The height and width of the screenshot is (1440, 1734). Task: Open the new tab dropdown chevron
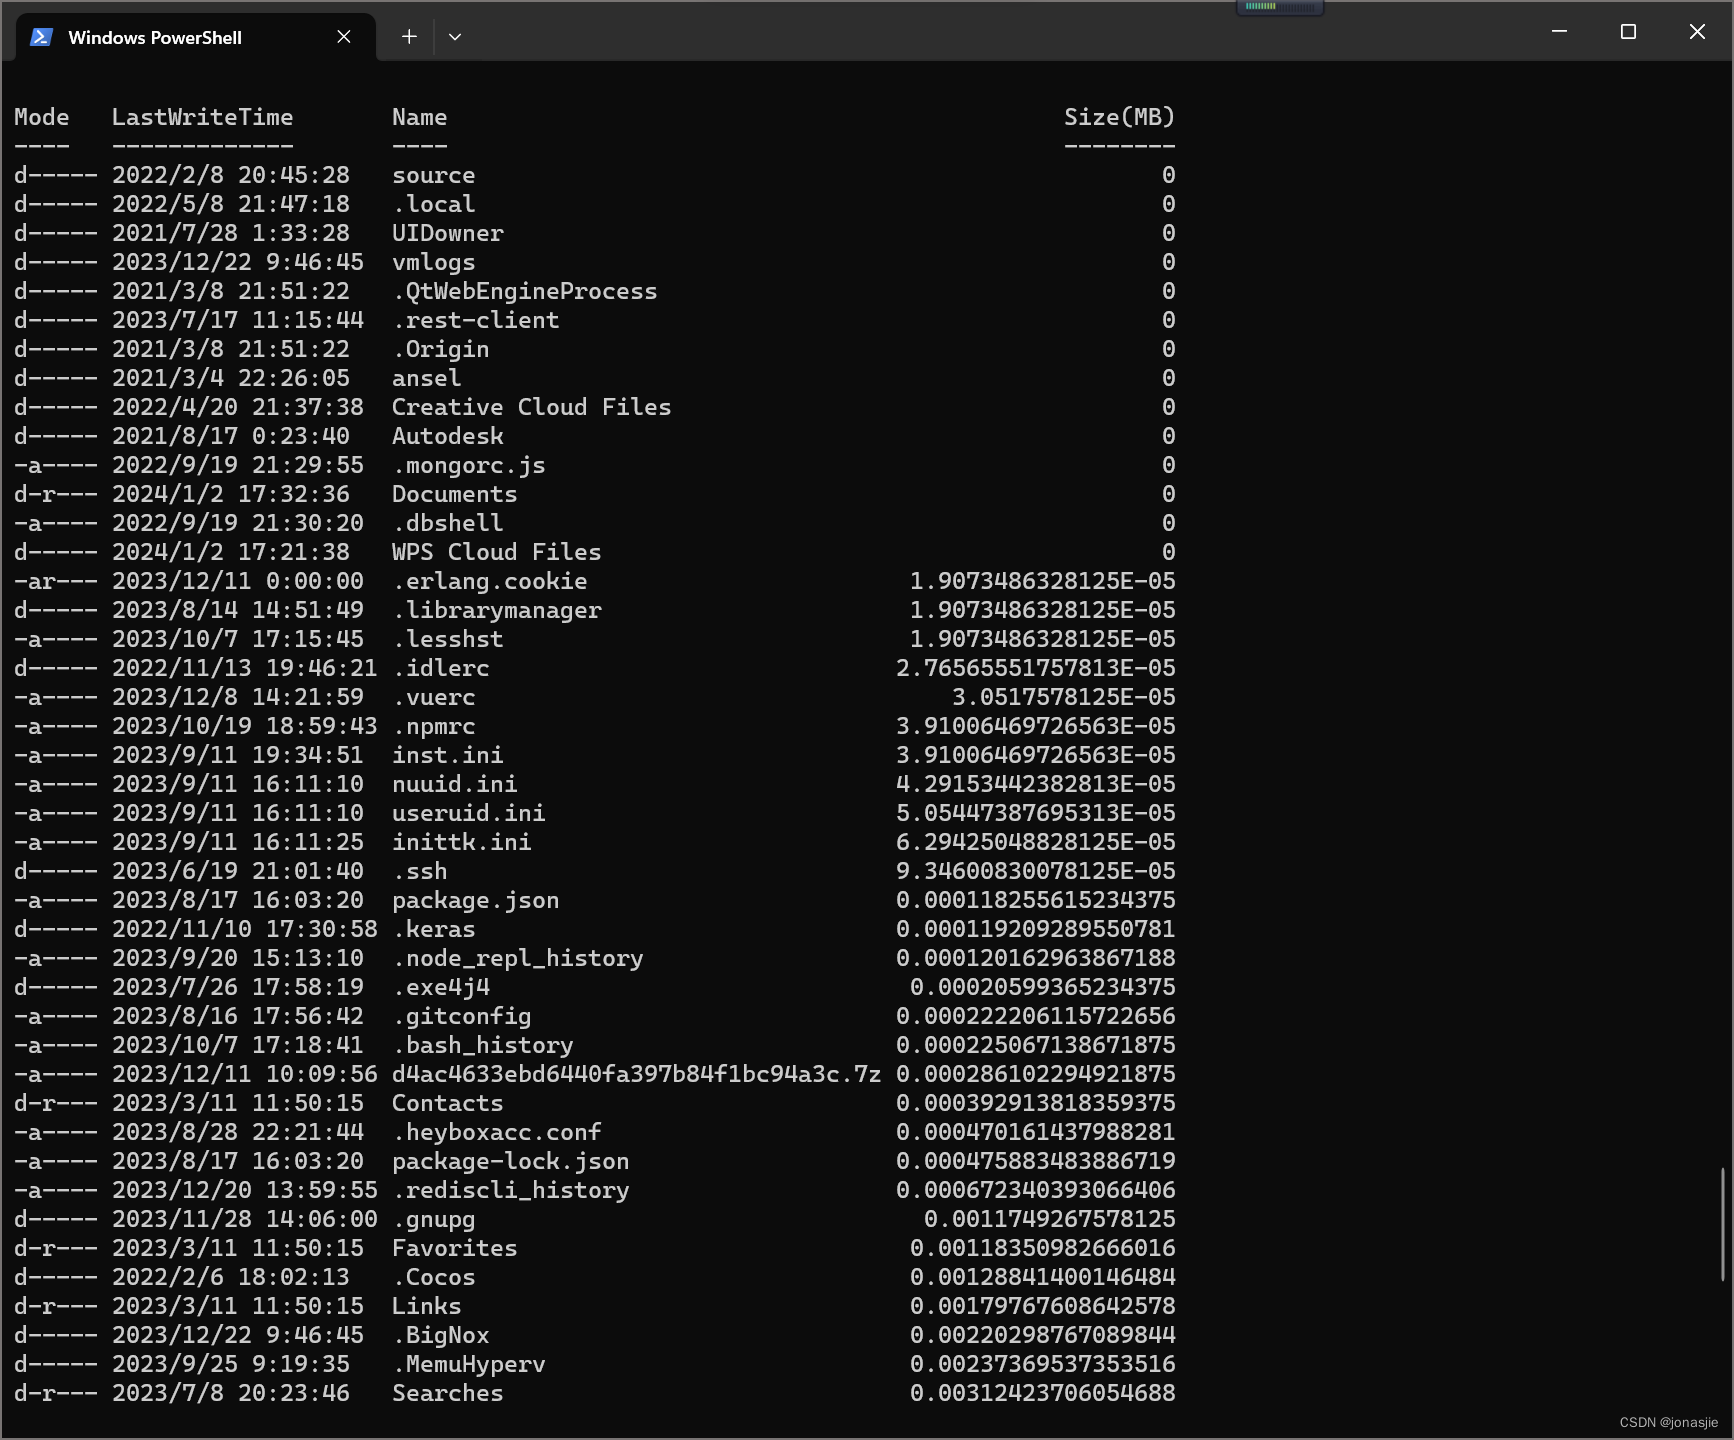pyautogui.click(x=455, y=37)
